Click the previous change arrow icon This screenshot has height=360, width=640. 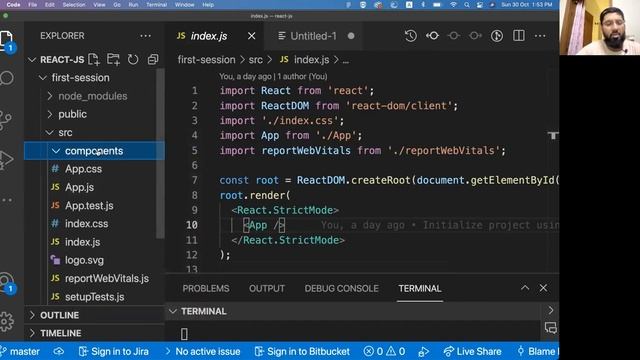[453, 36]
